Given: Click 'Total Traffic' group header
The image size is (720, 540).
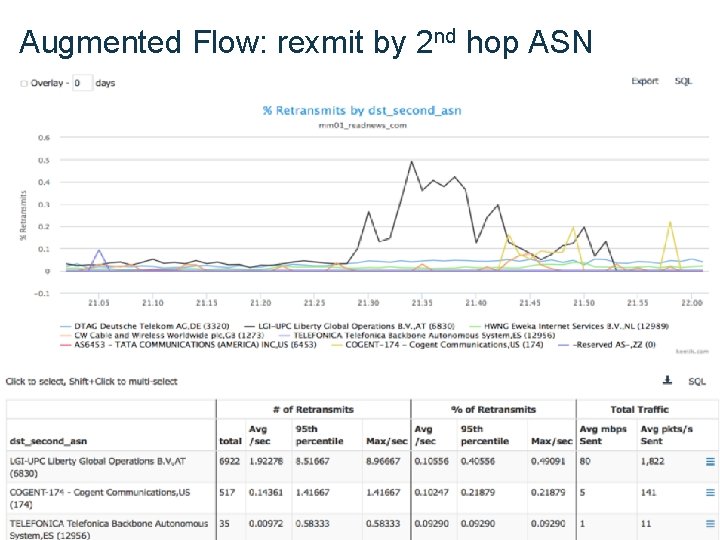Looking at the screenshot, I should (640, 410).
